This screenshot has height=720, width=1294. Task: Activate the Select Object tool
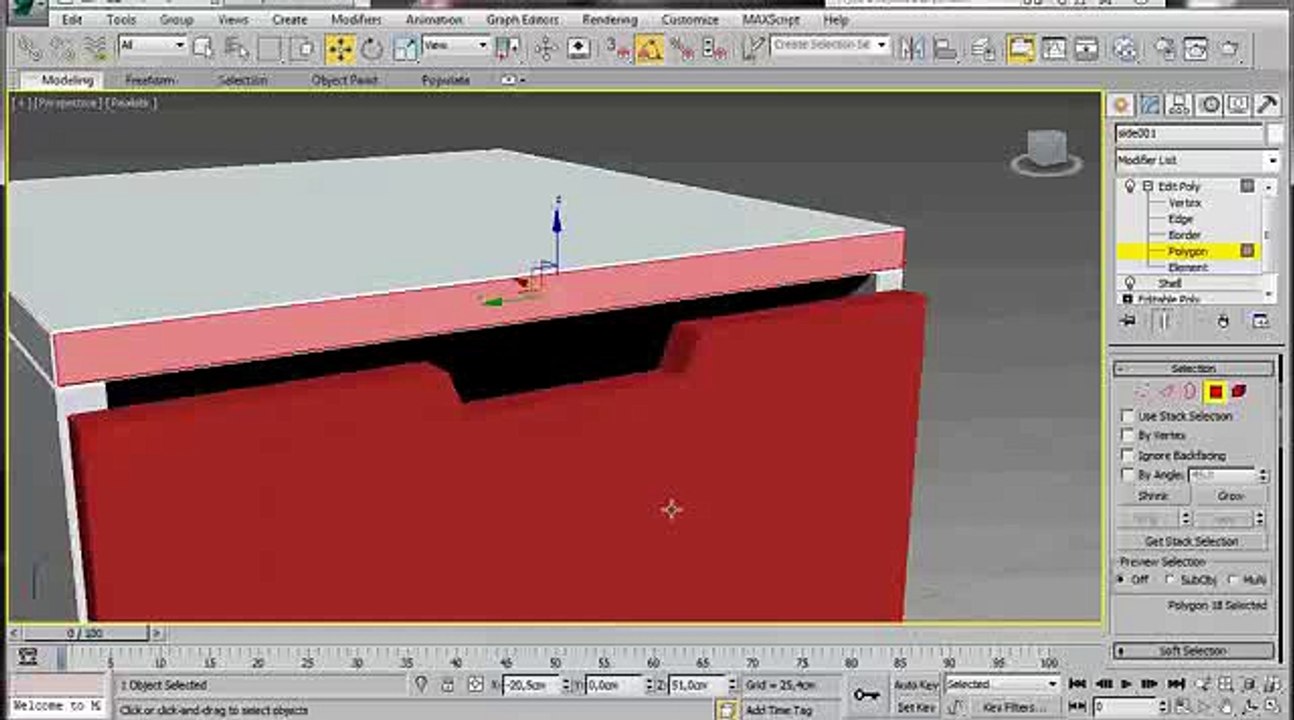[204, 47]
